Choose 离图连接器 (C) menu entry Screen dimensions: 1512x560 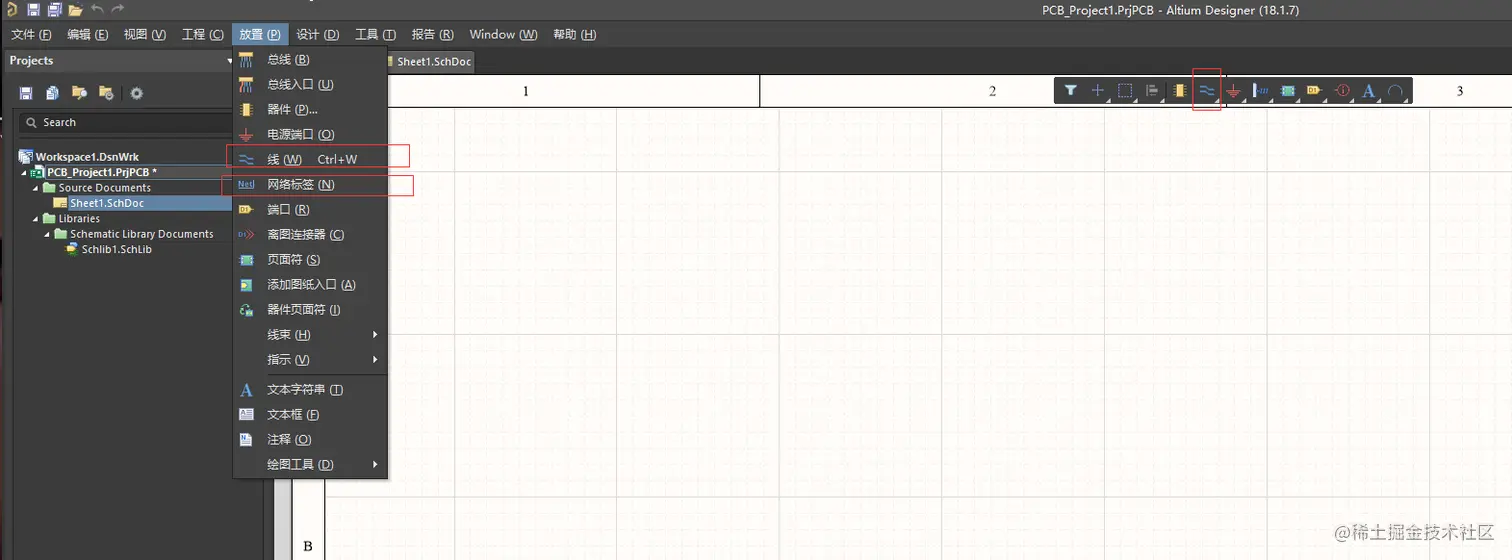[x=310, y=235]
